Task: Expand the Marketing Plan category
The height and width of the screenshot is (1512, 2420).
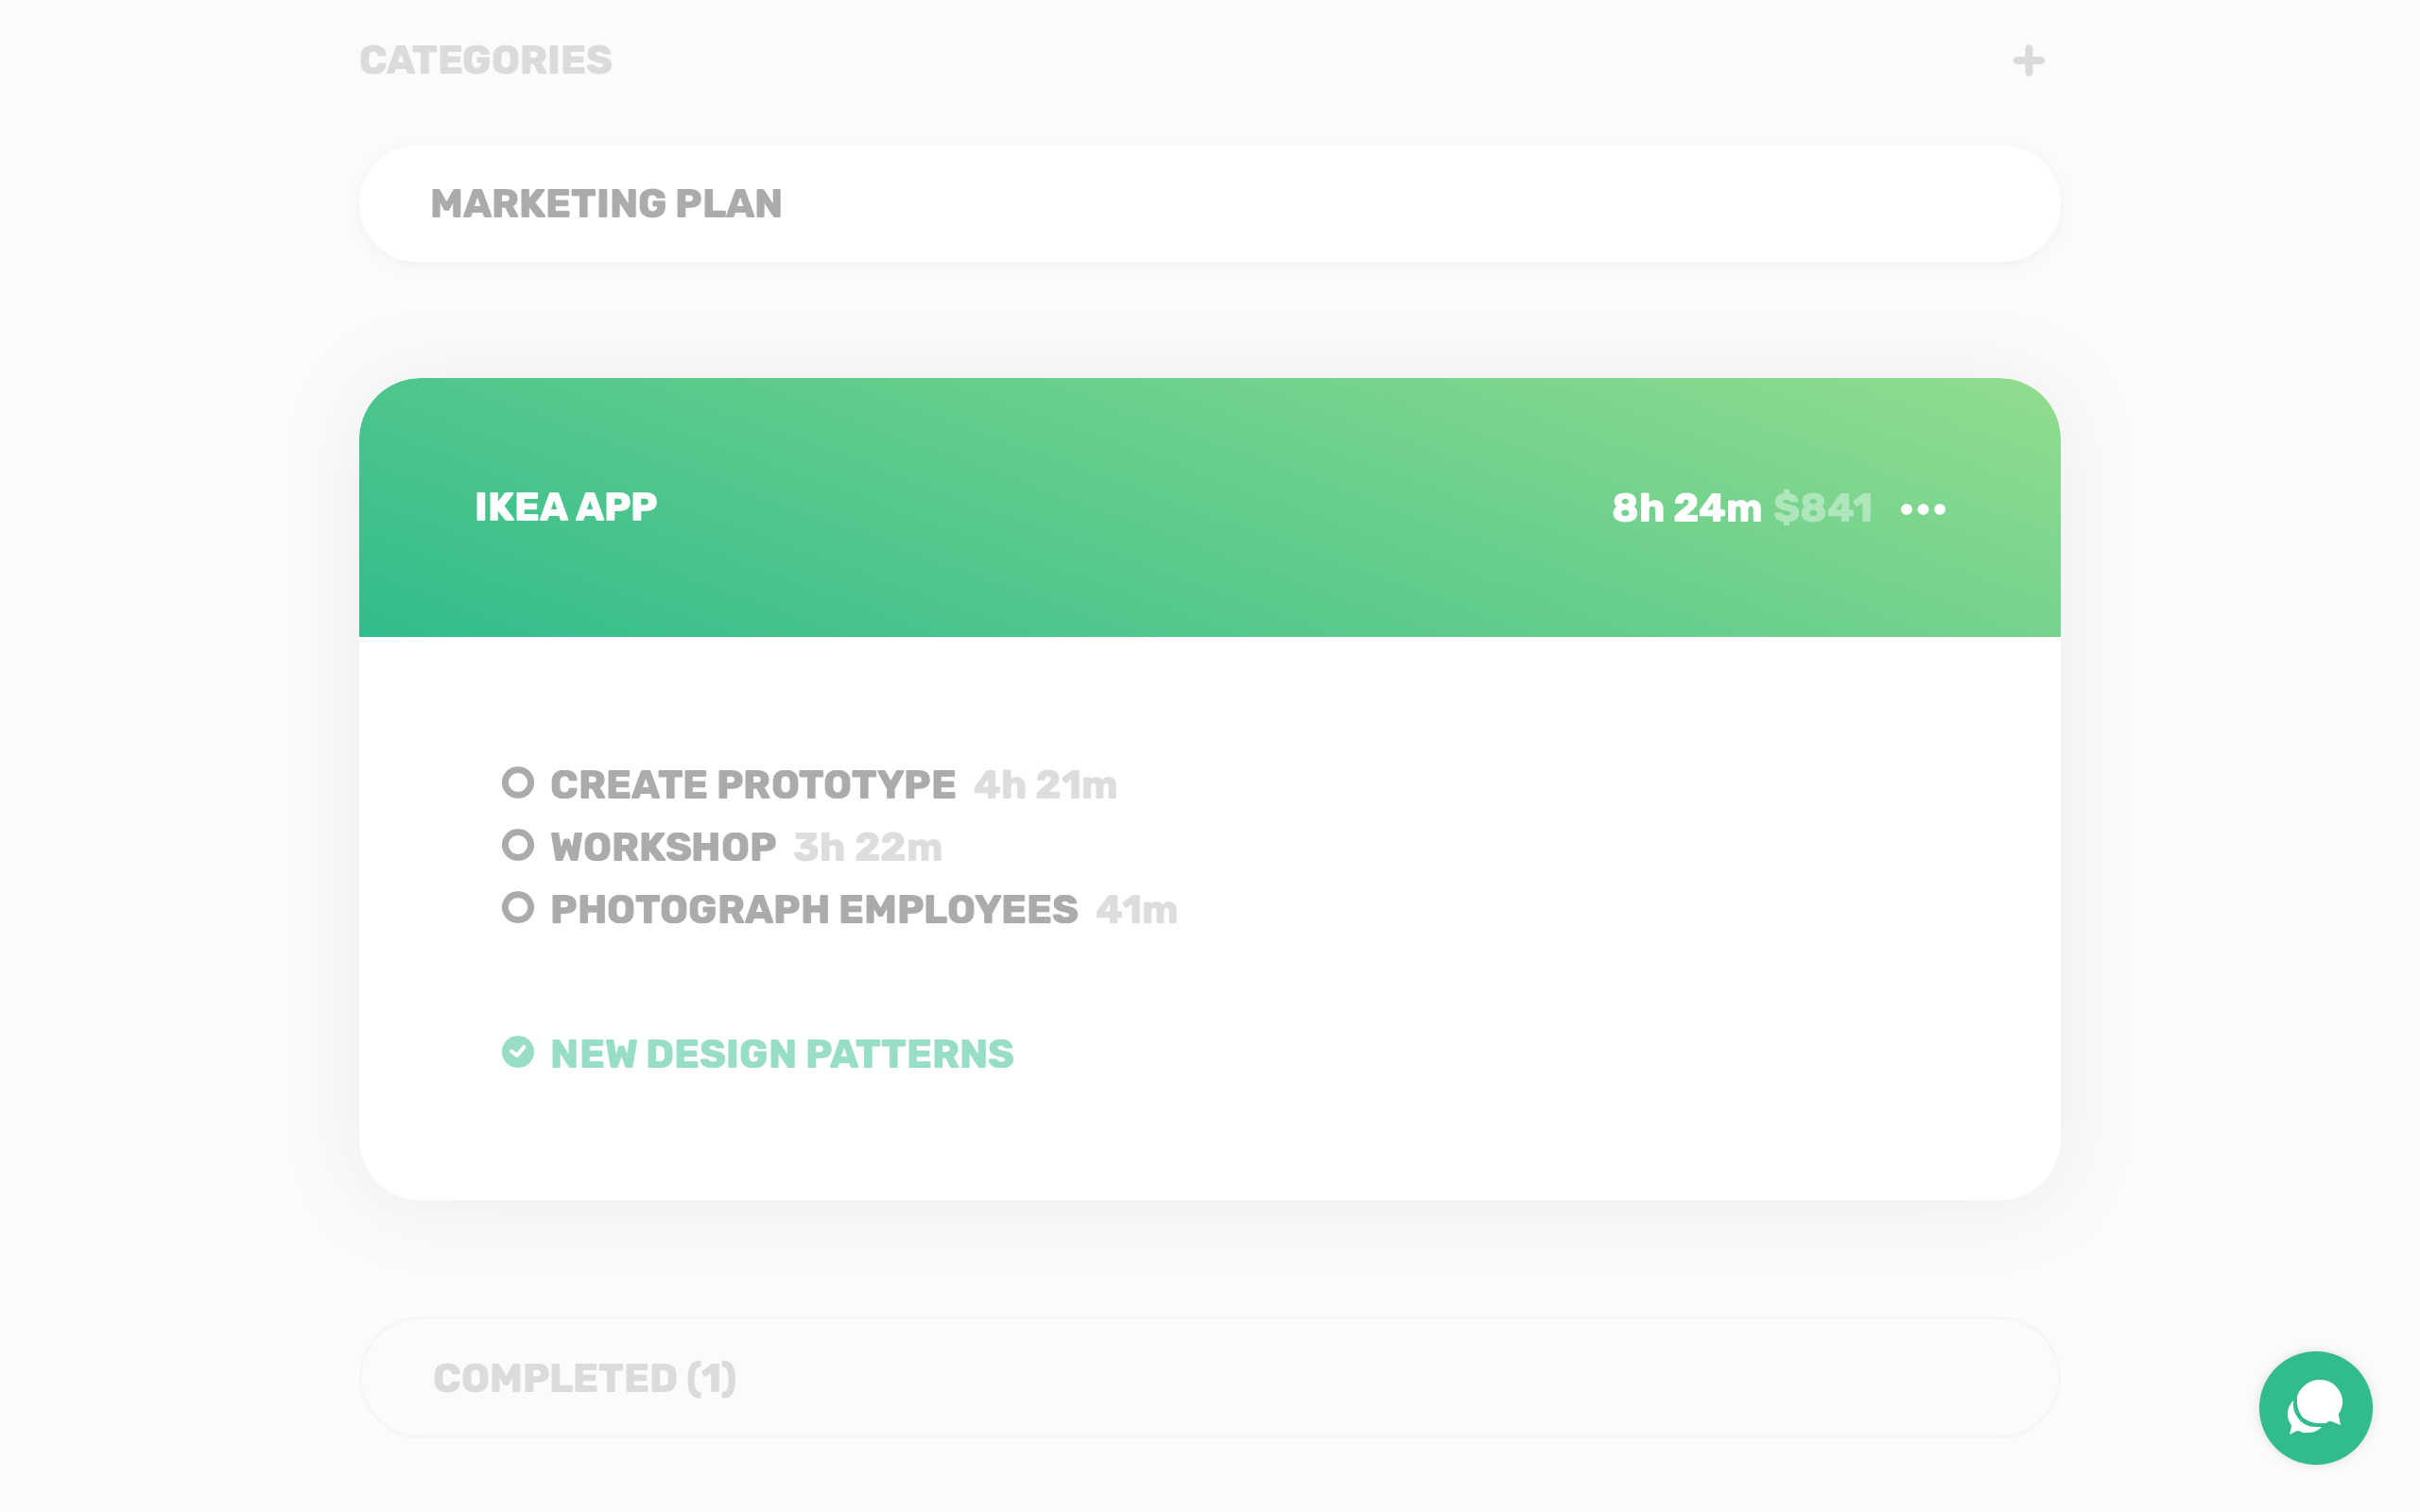Action: pos(606,204)
